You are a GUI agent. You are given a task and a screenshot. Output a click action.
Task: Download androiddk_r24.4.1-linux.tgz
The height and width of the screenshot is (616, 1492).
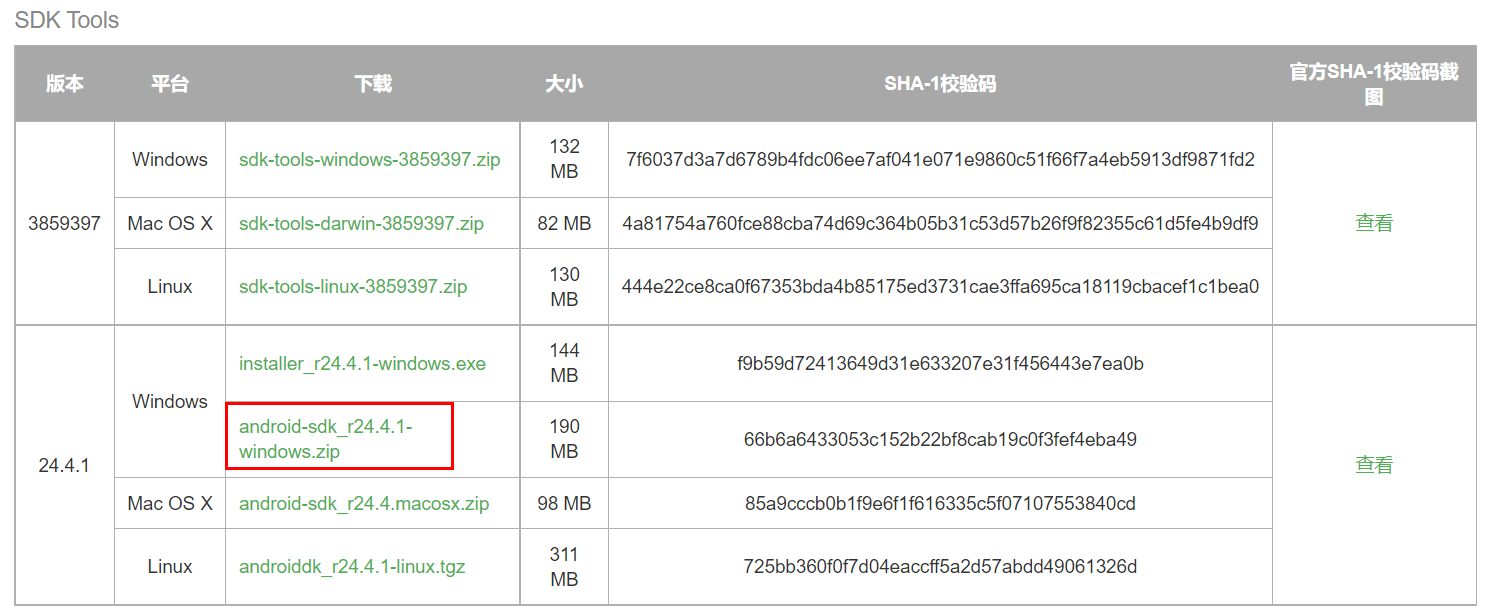(352, 567)
